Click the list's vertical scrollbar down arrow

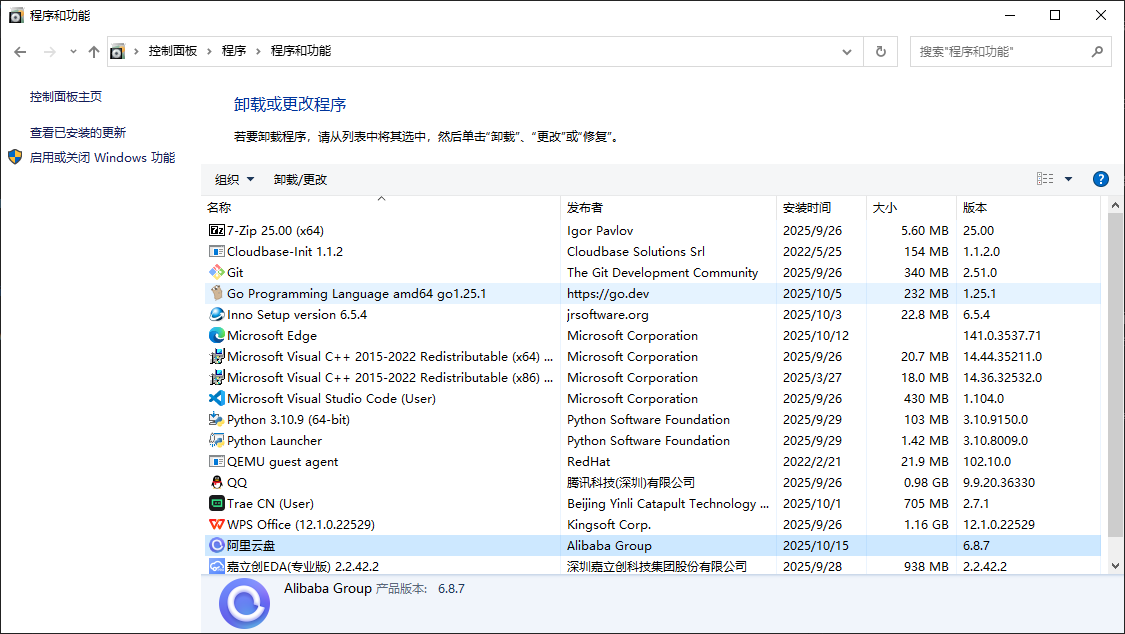tap(1116, 565)
